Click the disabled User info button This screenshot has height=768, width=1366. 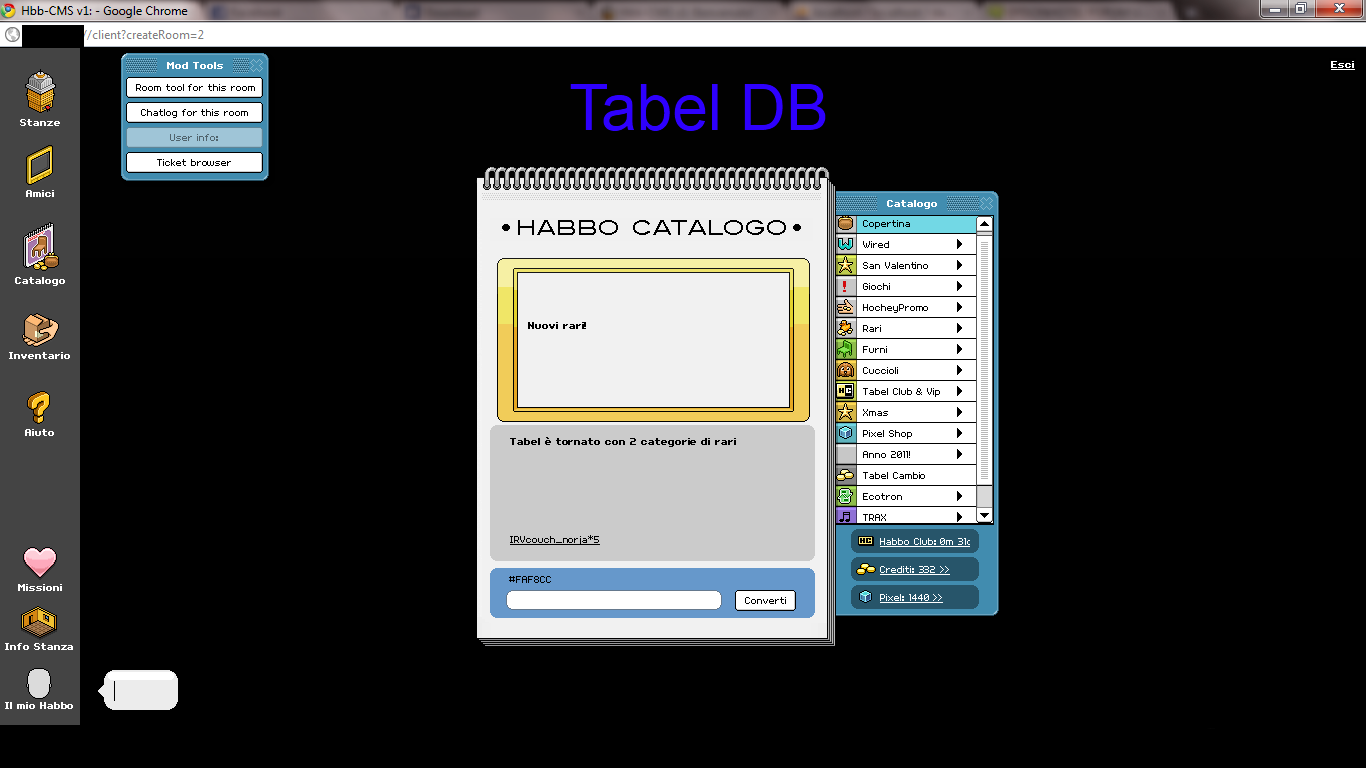(x=195, y=138)
